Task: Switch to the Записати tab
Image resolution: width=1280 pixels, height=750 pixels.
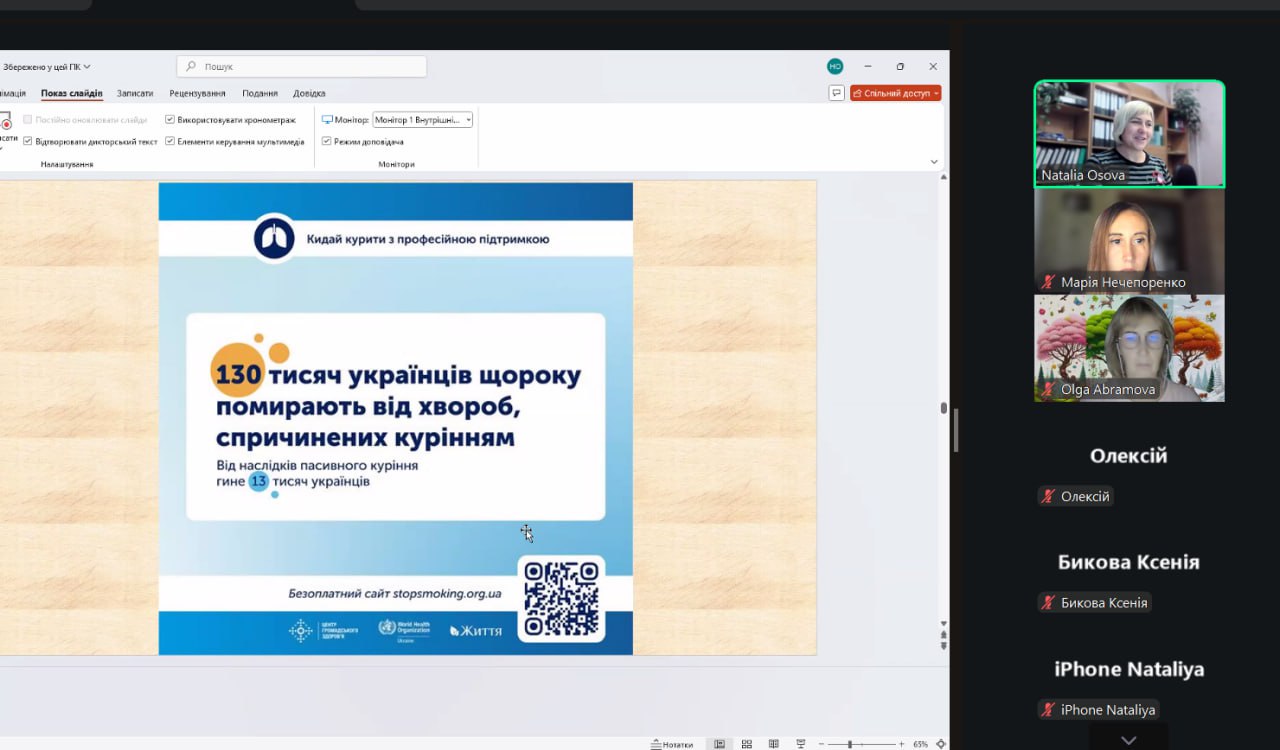Action: [x=135, y=93]
